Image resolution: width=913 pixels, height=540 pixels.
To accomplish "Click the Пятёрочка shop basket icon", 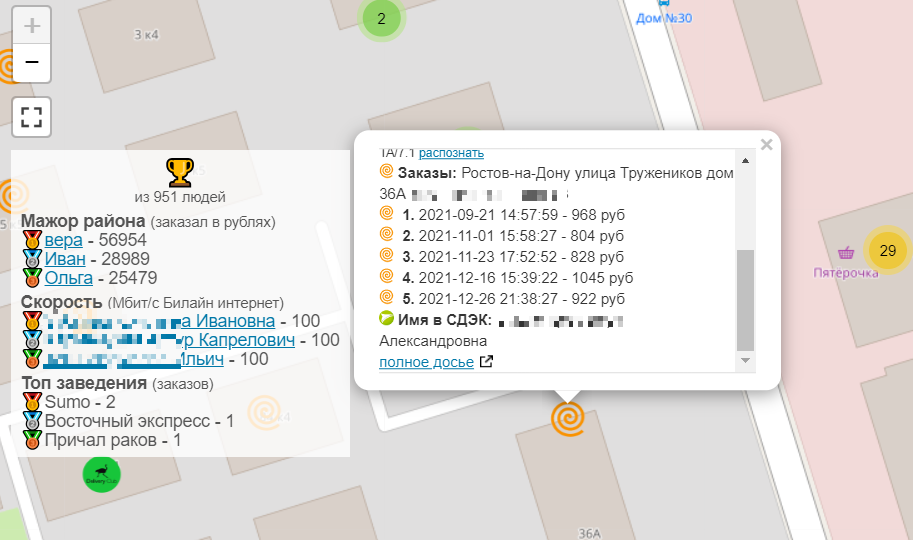I will pos(846,253).
